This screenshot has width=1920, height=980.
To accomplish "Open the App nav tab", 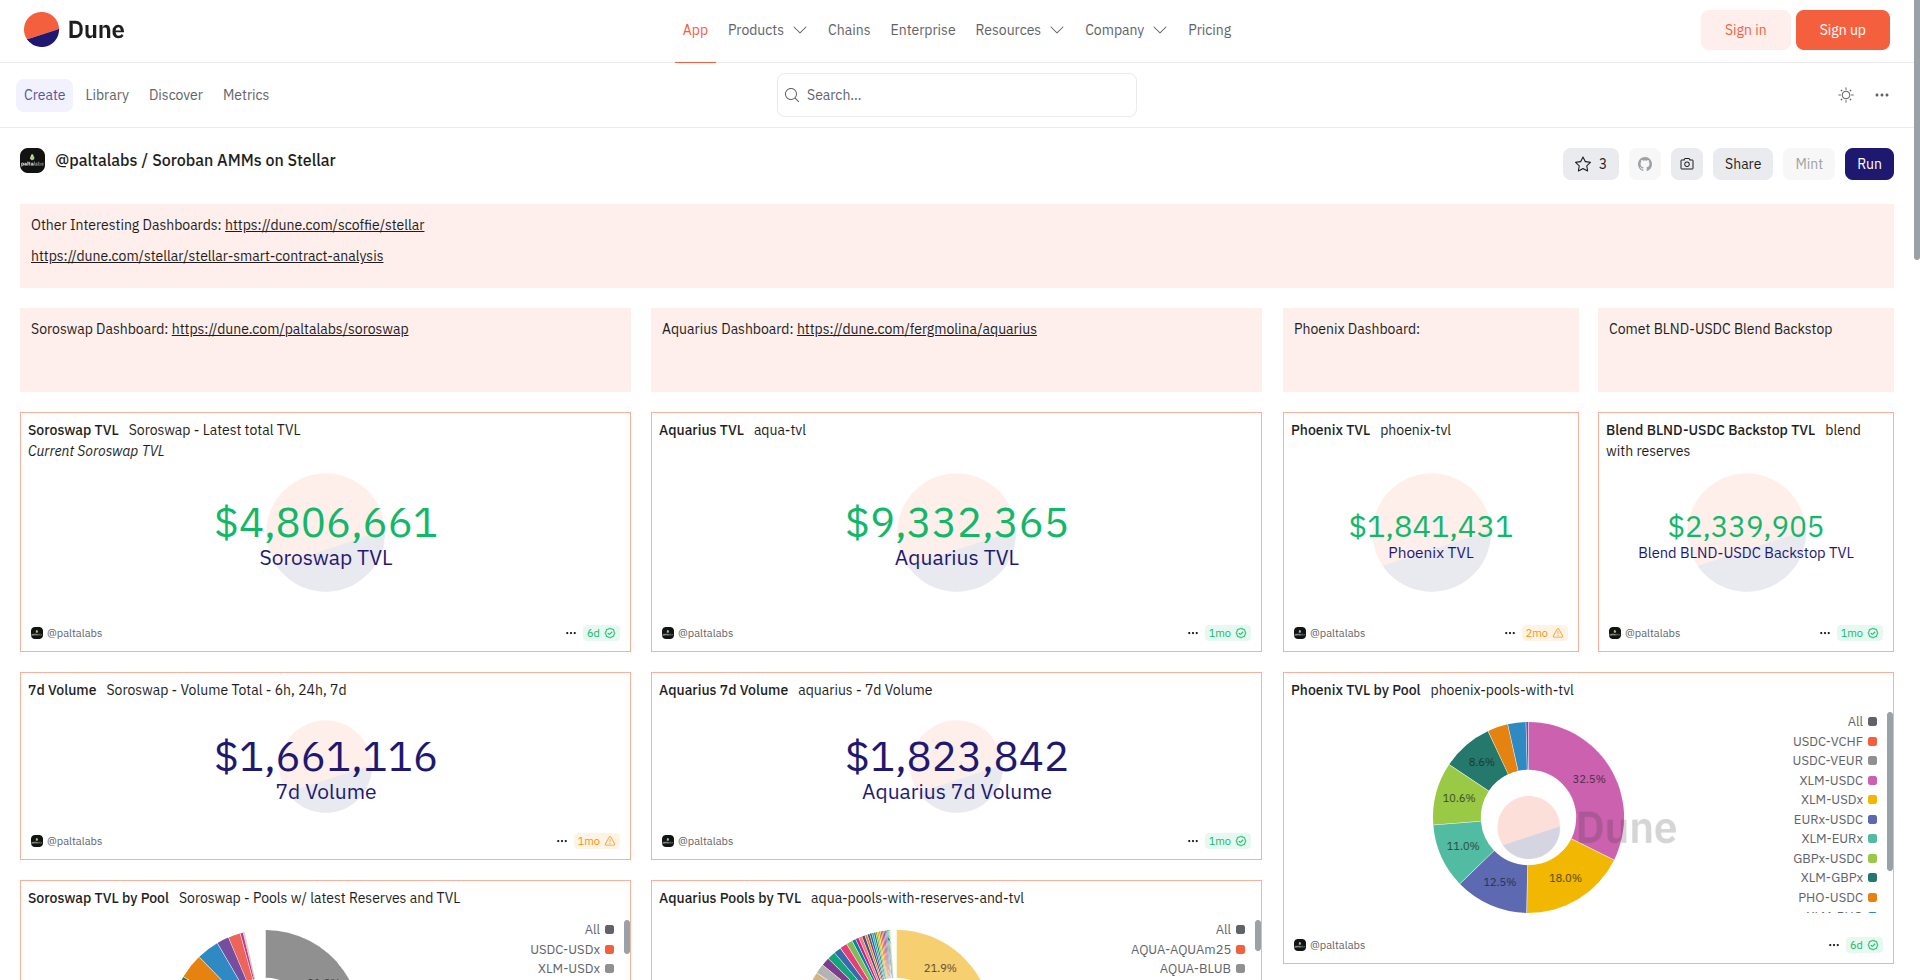I will (695, 30).
